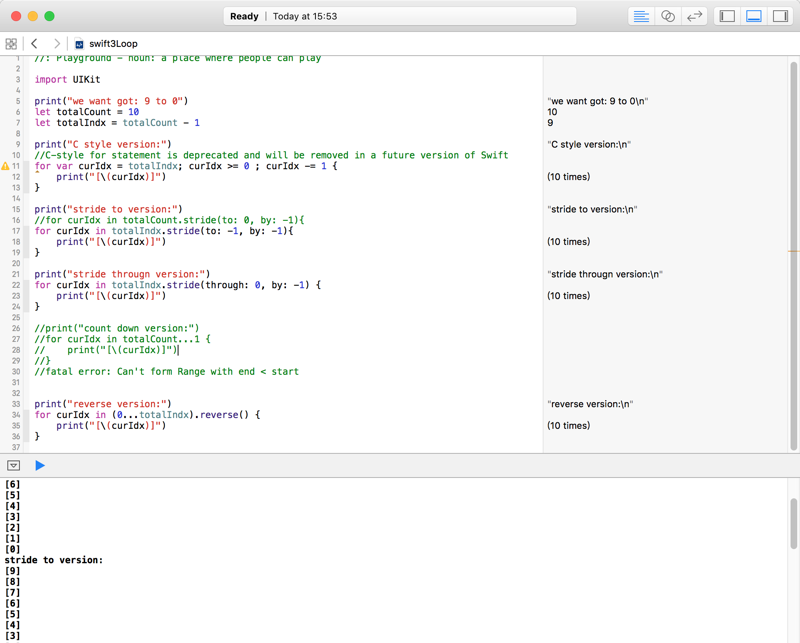Toggle the Debug area panel
800x643 pixels.
pos(754,16)
